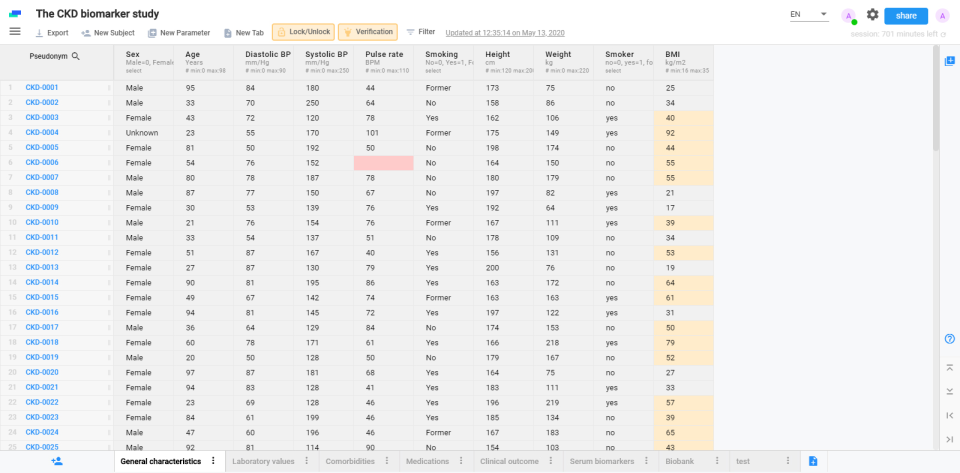Click the add new tab icon after test
This screenshot has width=960, height=473.
click(x=813, y=461)
